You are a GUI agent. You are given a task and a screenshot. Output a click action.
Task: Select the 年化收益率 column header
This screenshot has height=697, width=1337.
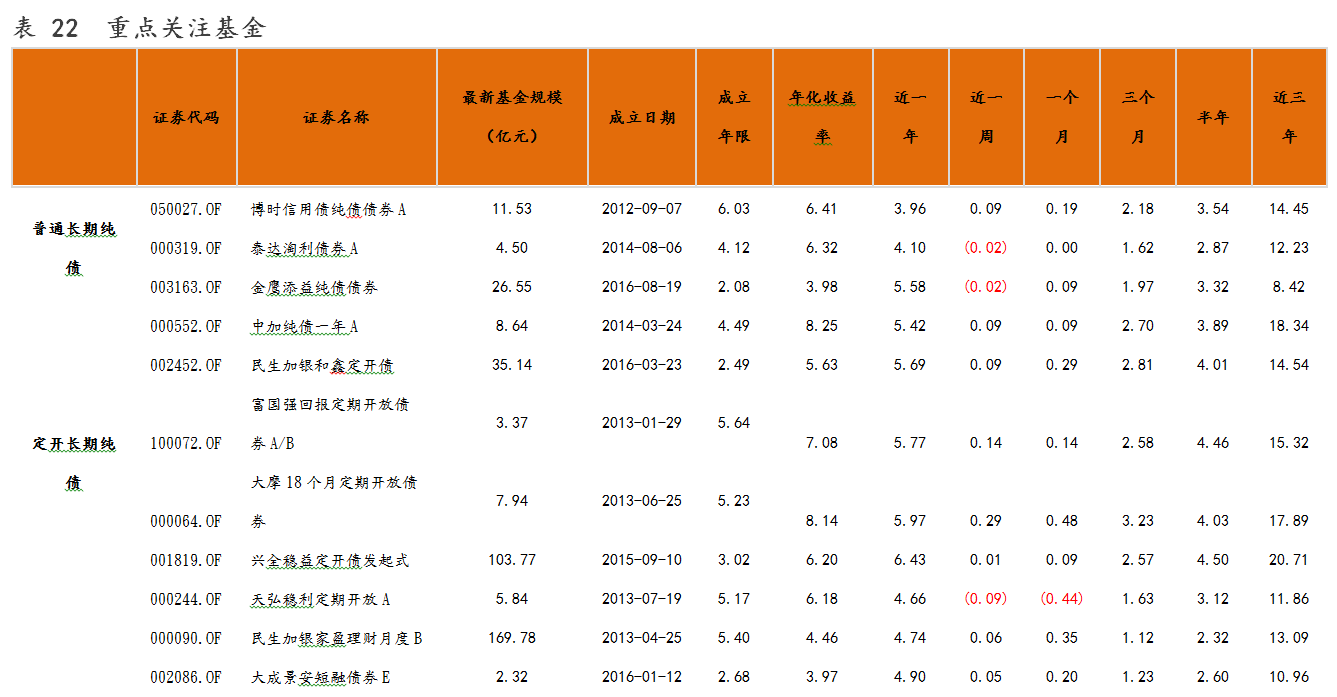point(822,117)
